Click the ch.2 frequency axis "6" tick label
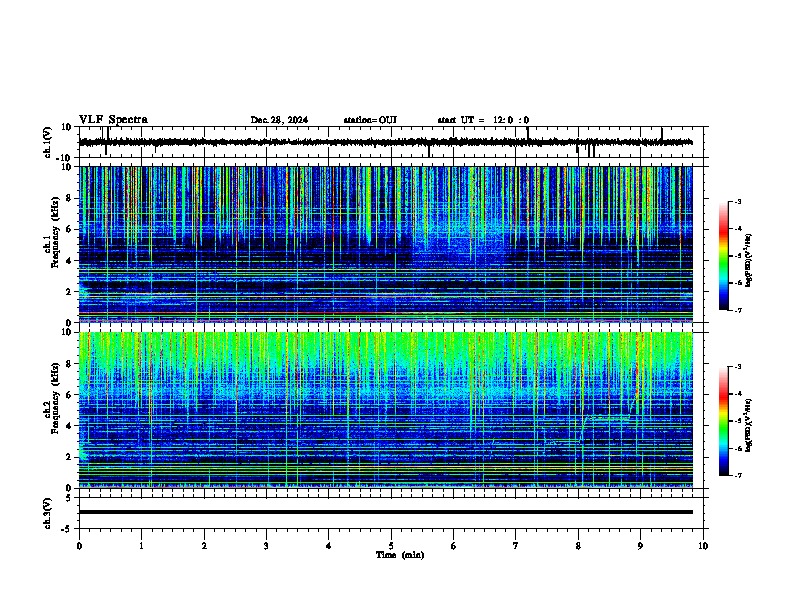This screenshot has width=792, height=612. tap(69, 394)
